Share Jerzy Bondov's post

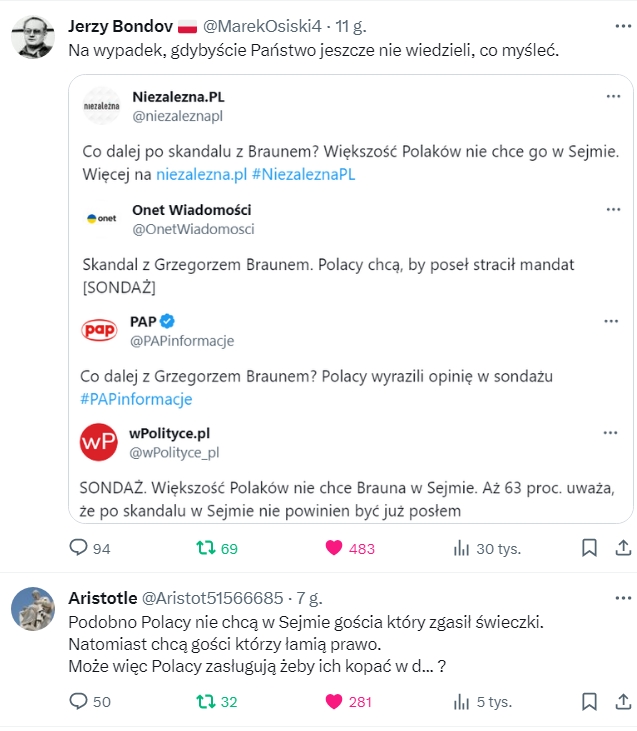pos(622,548)
